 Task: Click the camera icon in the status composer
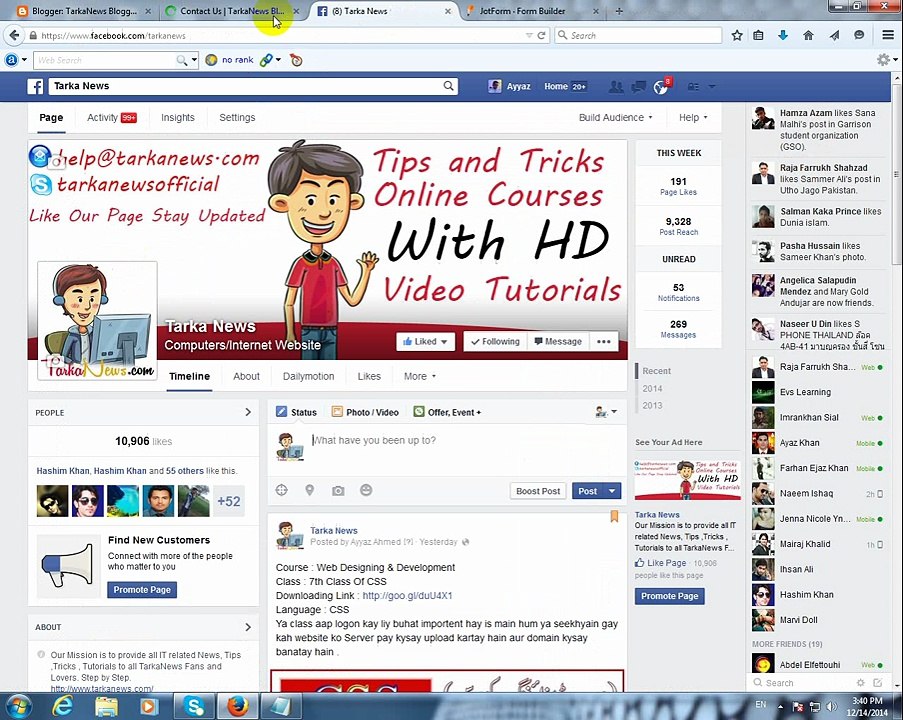coord(338,490)
